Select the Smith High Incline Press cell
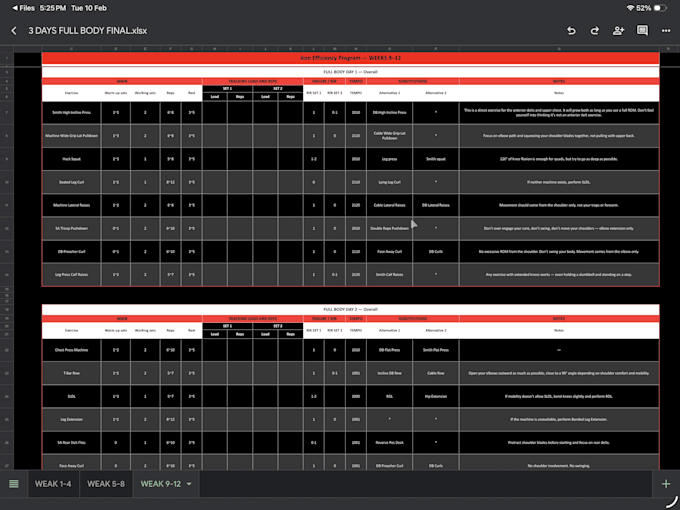The width and height of the screenshot is (680, 510). (72, 112)
